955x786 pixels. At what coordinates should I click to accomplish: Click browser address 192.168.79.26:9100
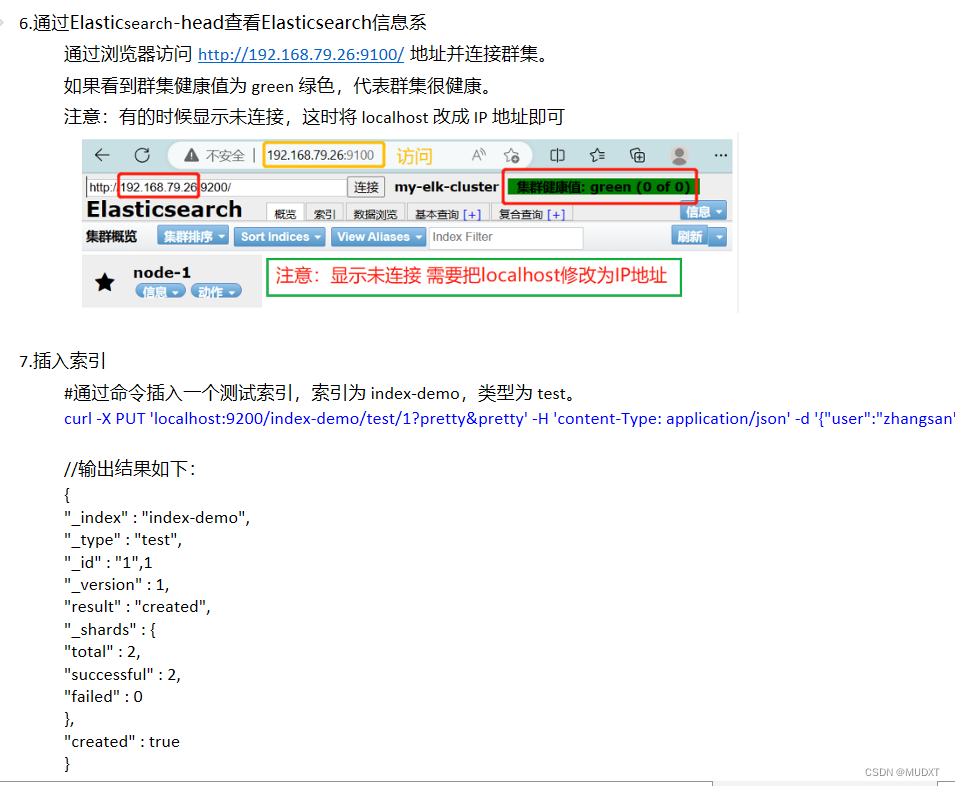pyautogui.click(x=320, y=155)
